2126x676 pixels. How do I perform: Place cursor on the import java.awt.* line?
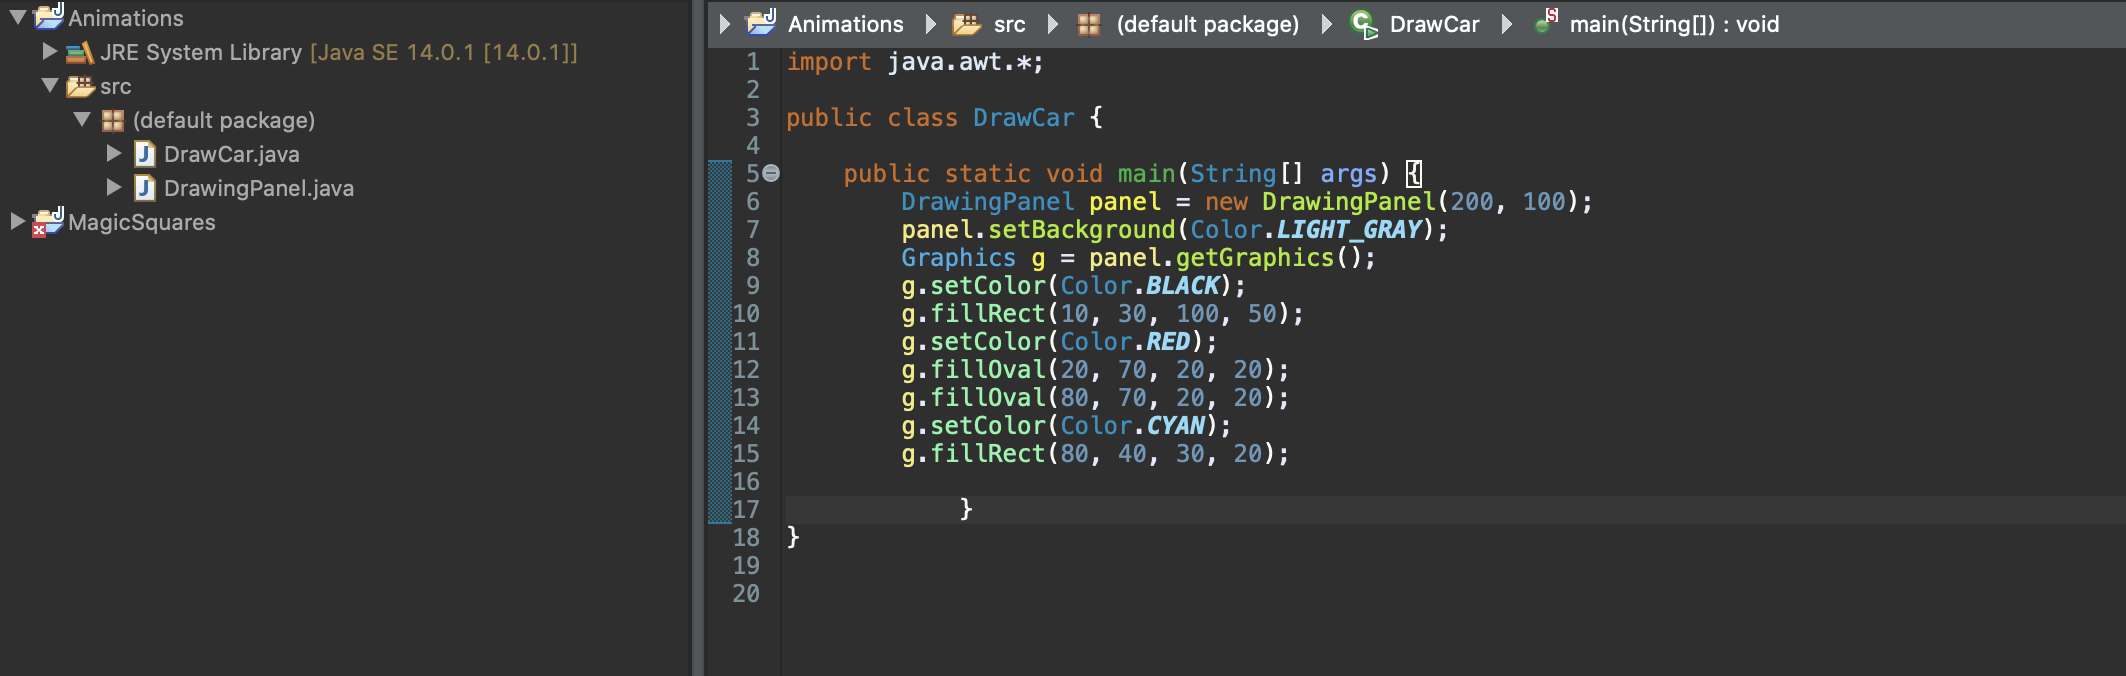915,62
